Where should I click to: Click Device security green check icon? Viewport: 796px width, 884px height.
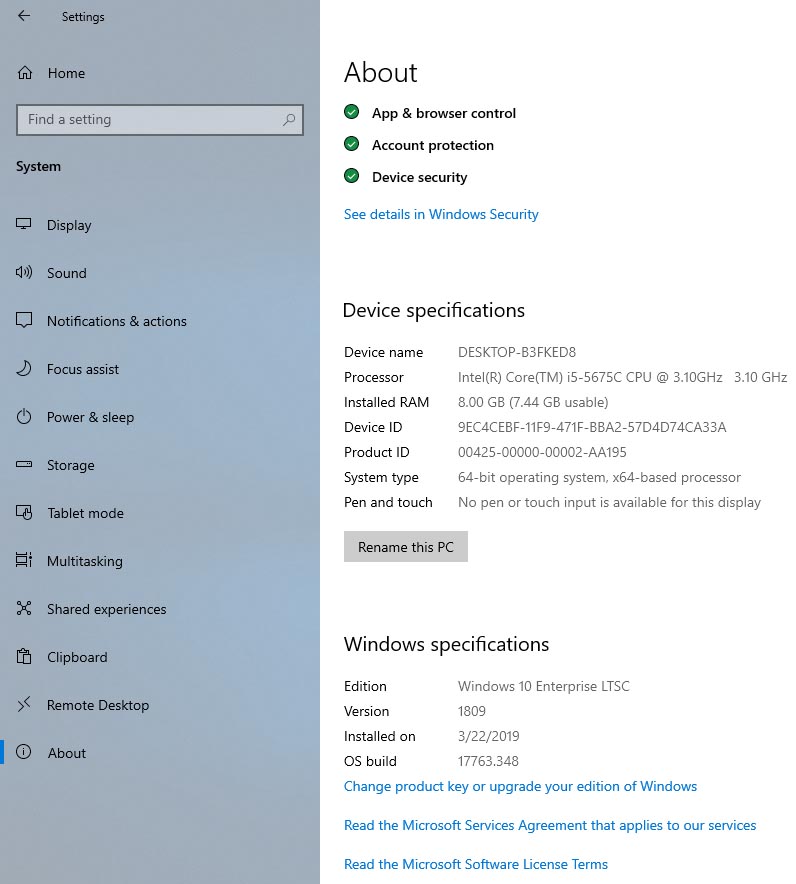click(351, 176)
